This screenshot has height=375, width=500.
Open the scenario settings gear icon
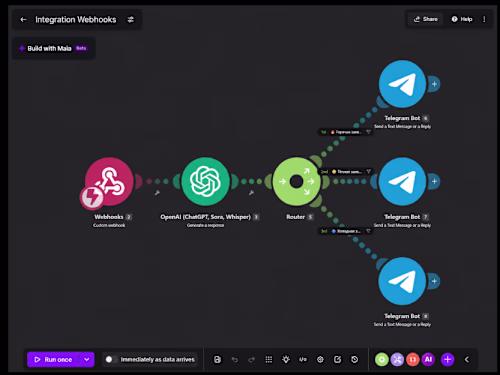click(x=320, y=359)
